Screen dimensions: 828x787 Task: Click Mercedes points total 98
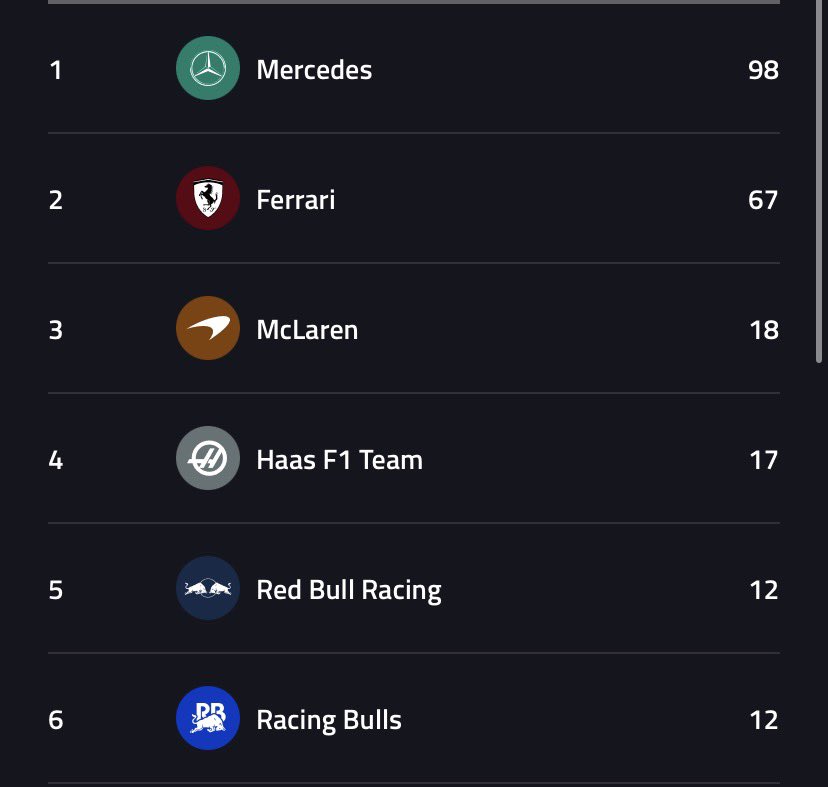pyautogui.click(x=763, y=70)
